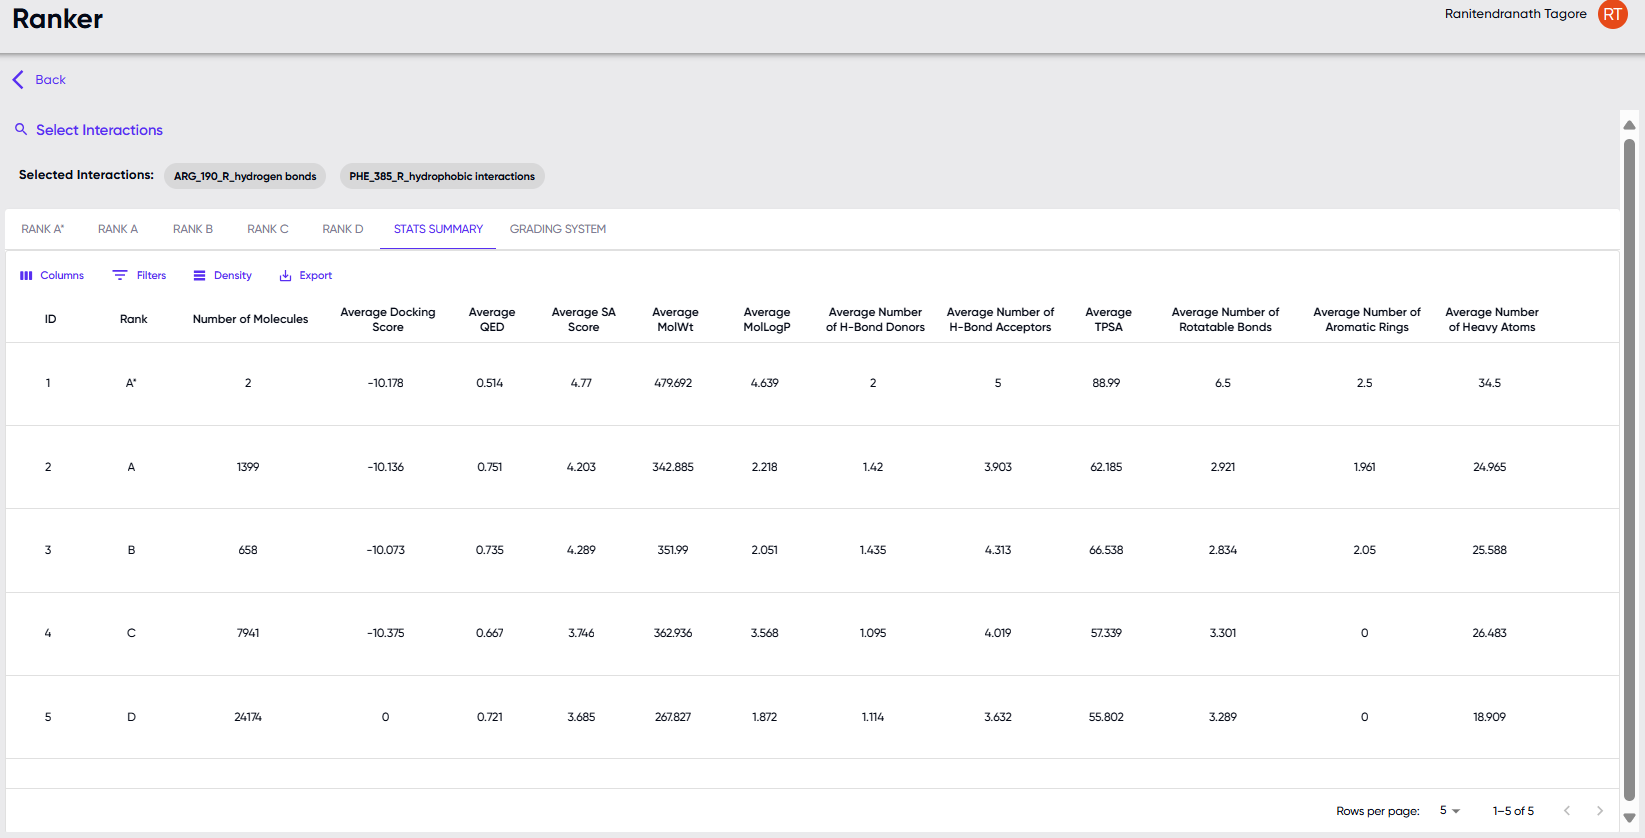Click Average Number of Heavy Atoms header
This screenshot has height=838, width=1645.
pyautogui.click(x=1492, y=320)
